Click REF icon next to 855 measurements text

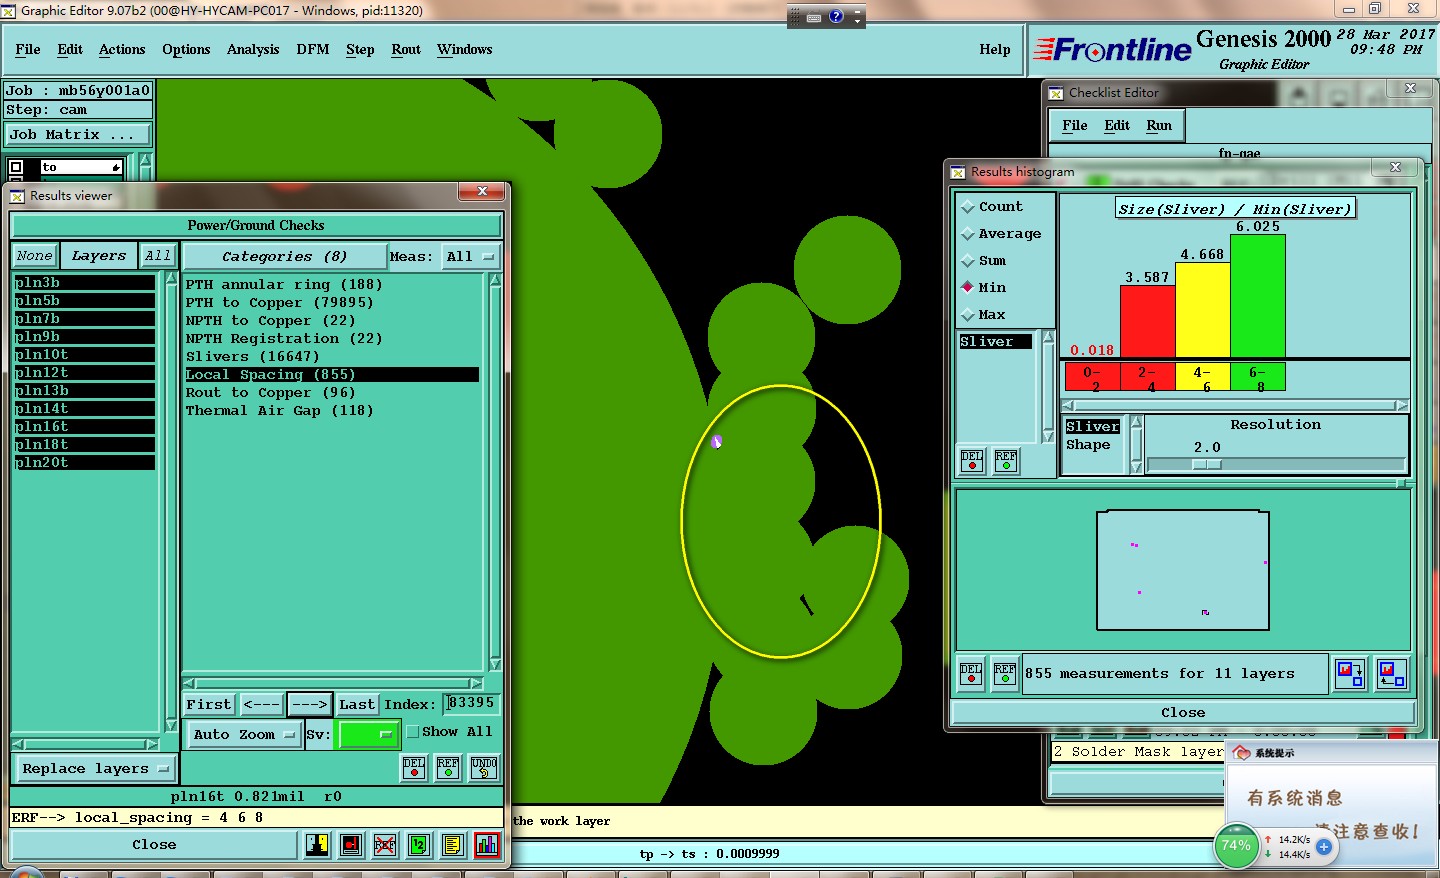coord(1005,674)
